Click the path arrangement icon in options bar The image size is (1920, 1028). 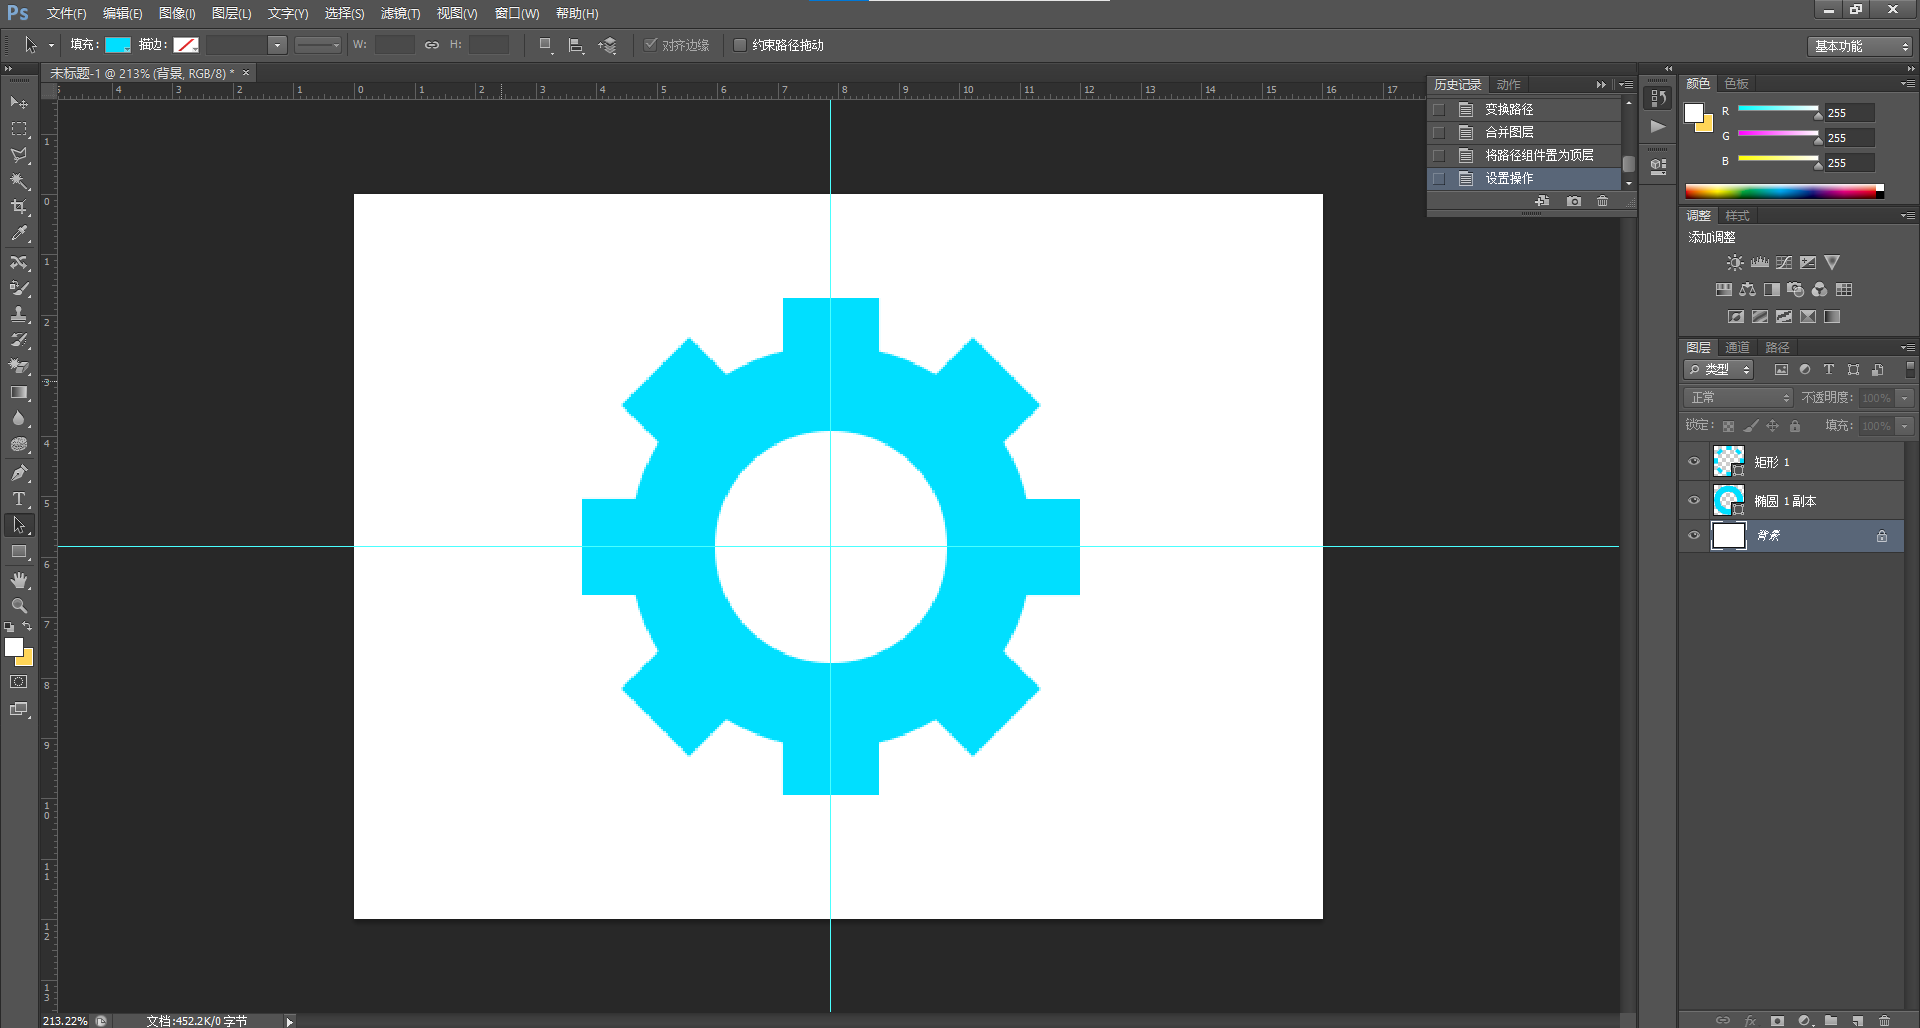(x=607, y=45)
